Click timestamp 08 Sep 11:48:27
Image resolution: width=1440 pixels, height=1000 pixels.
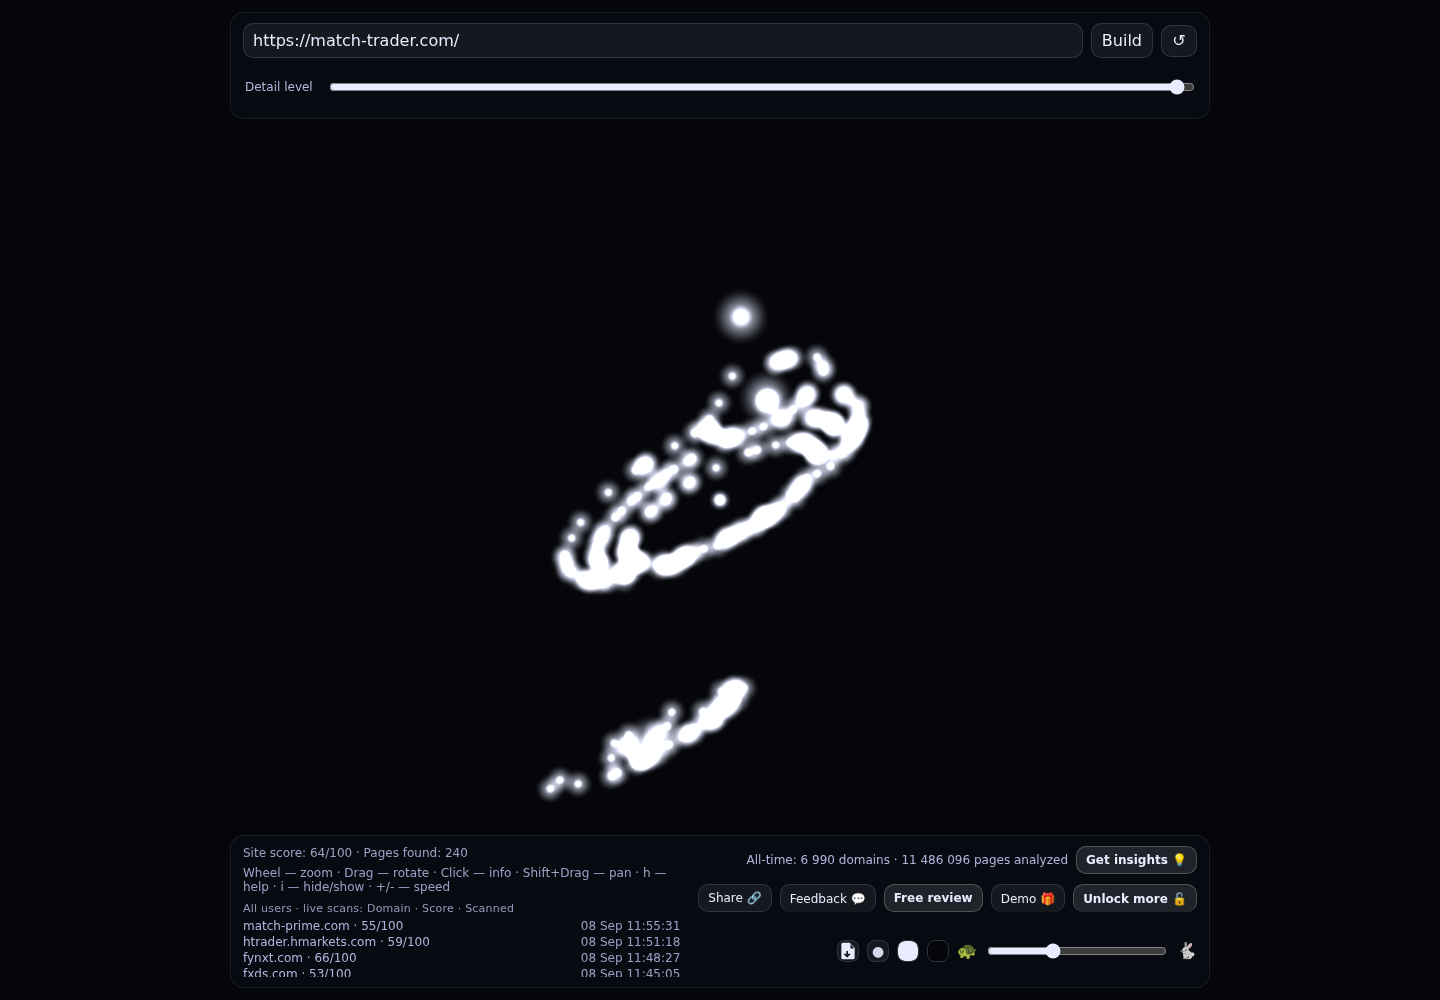point(630,958)
